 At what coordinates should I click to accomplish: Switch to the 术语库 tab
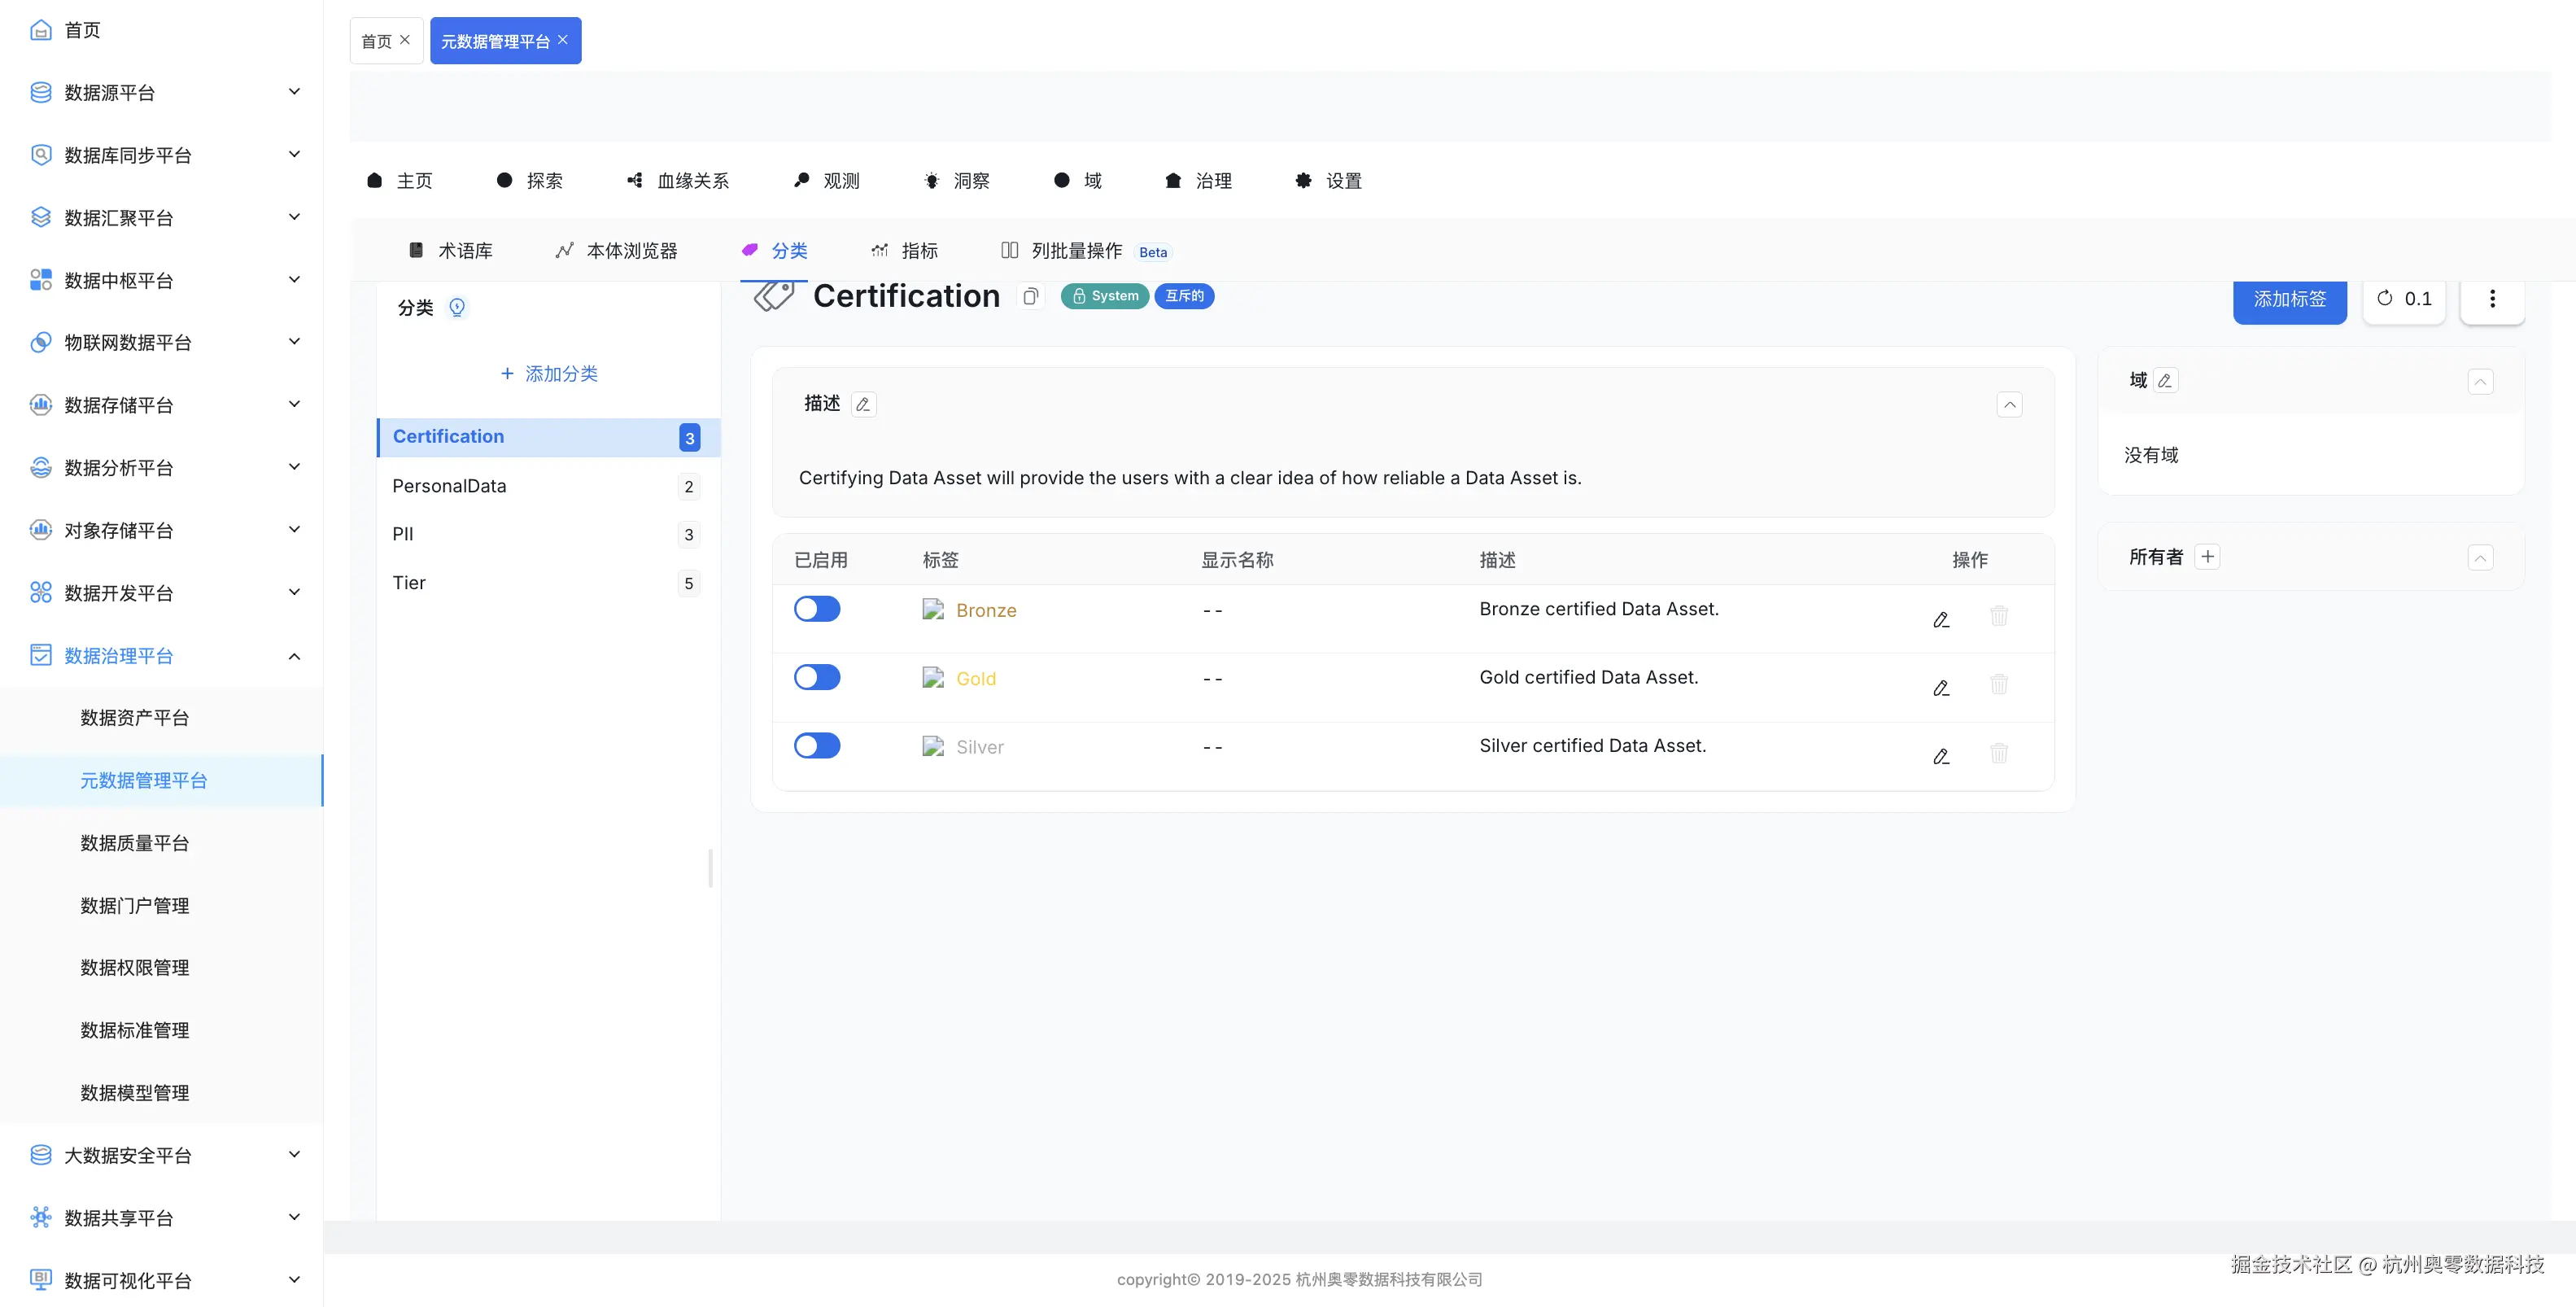451,251
